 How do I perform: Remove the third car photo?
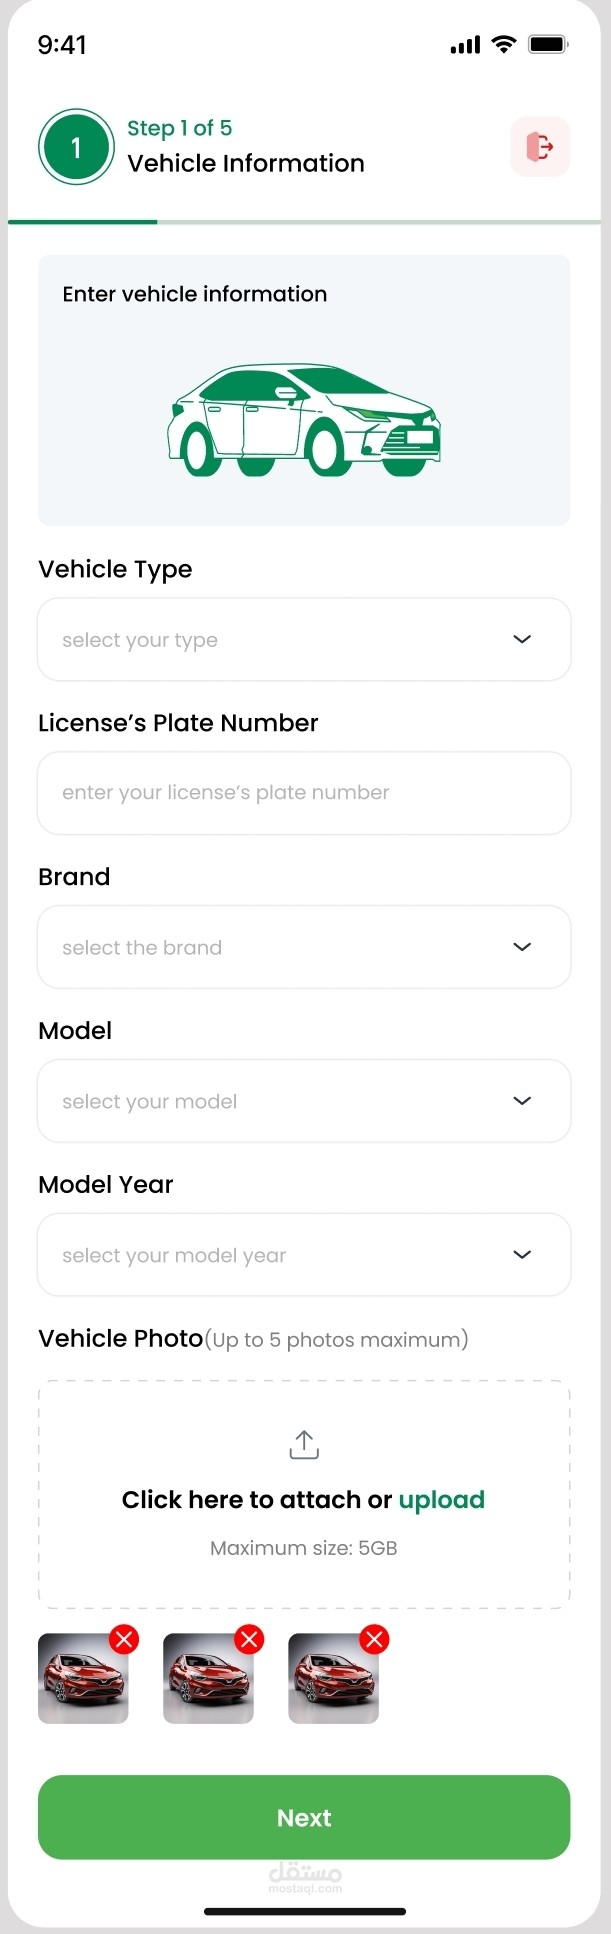(374, 1639)
